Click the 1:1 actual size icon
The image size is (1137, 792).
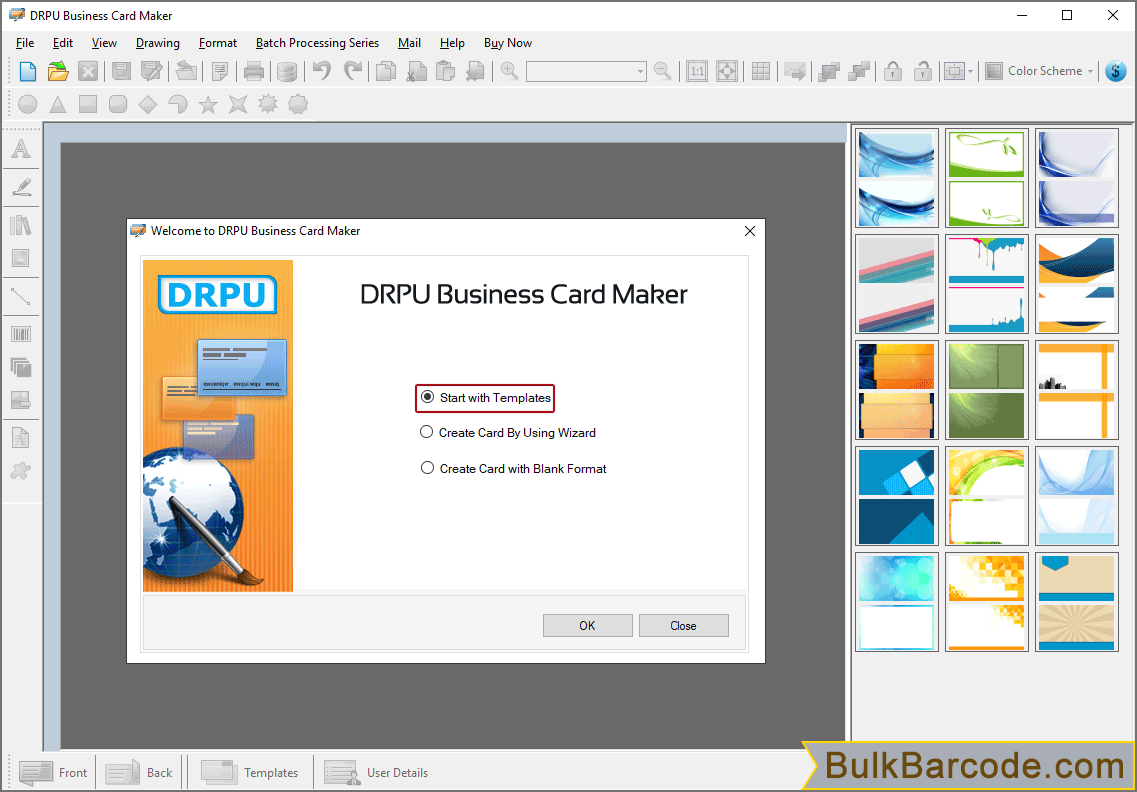pos(697,71)
